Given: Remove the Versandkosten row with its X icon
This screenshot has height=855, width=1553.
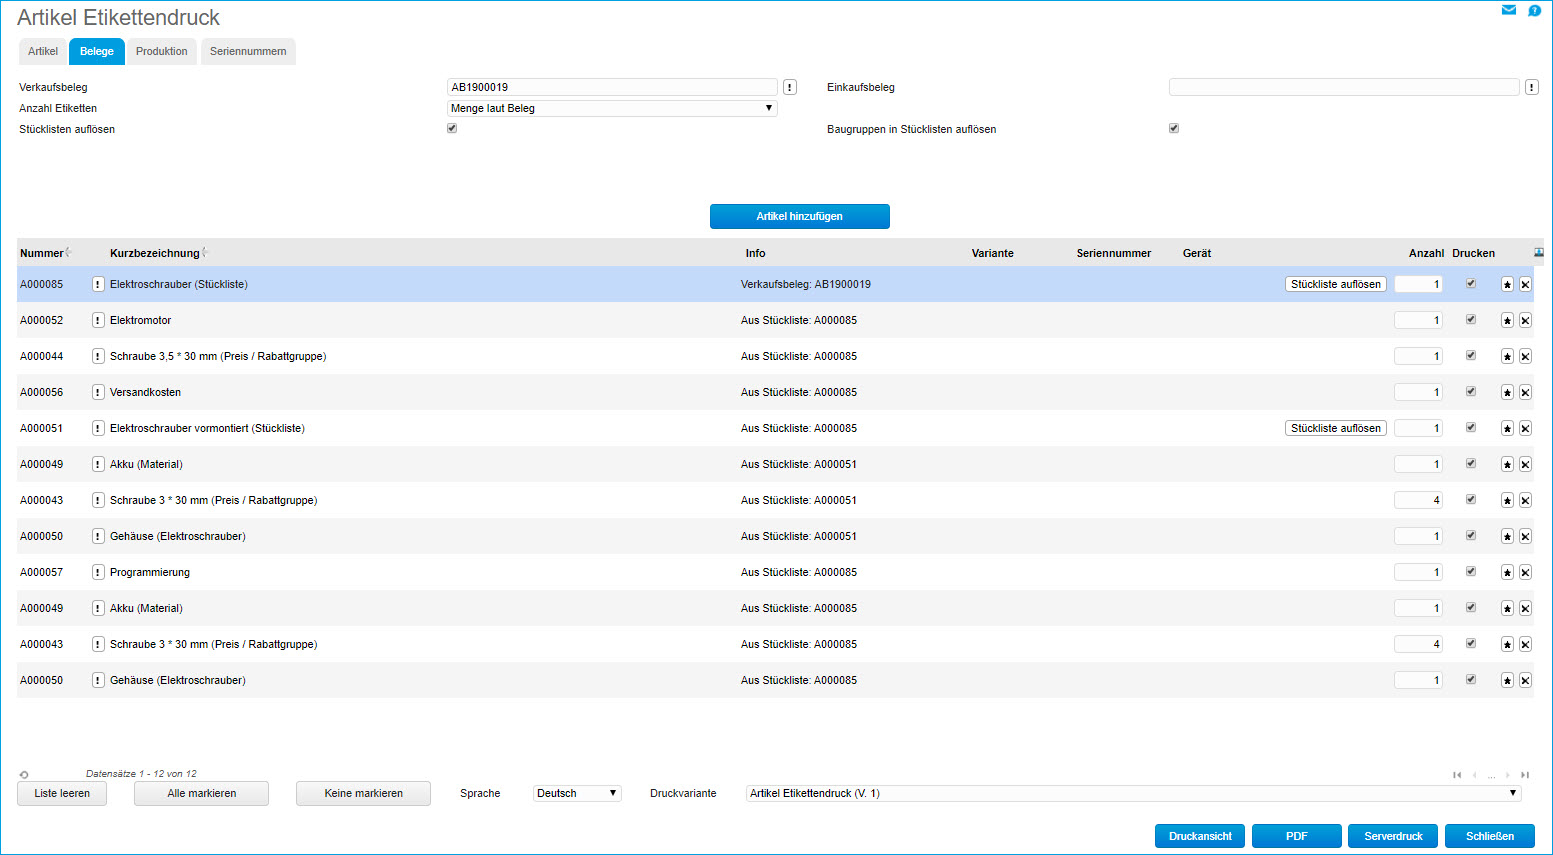Looking at the screenshot, I should coord(1525,393).
